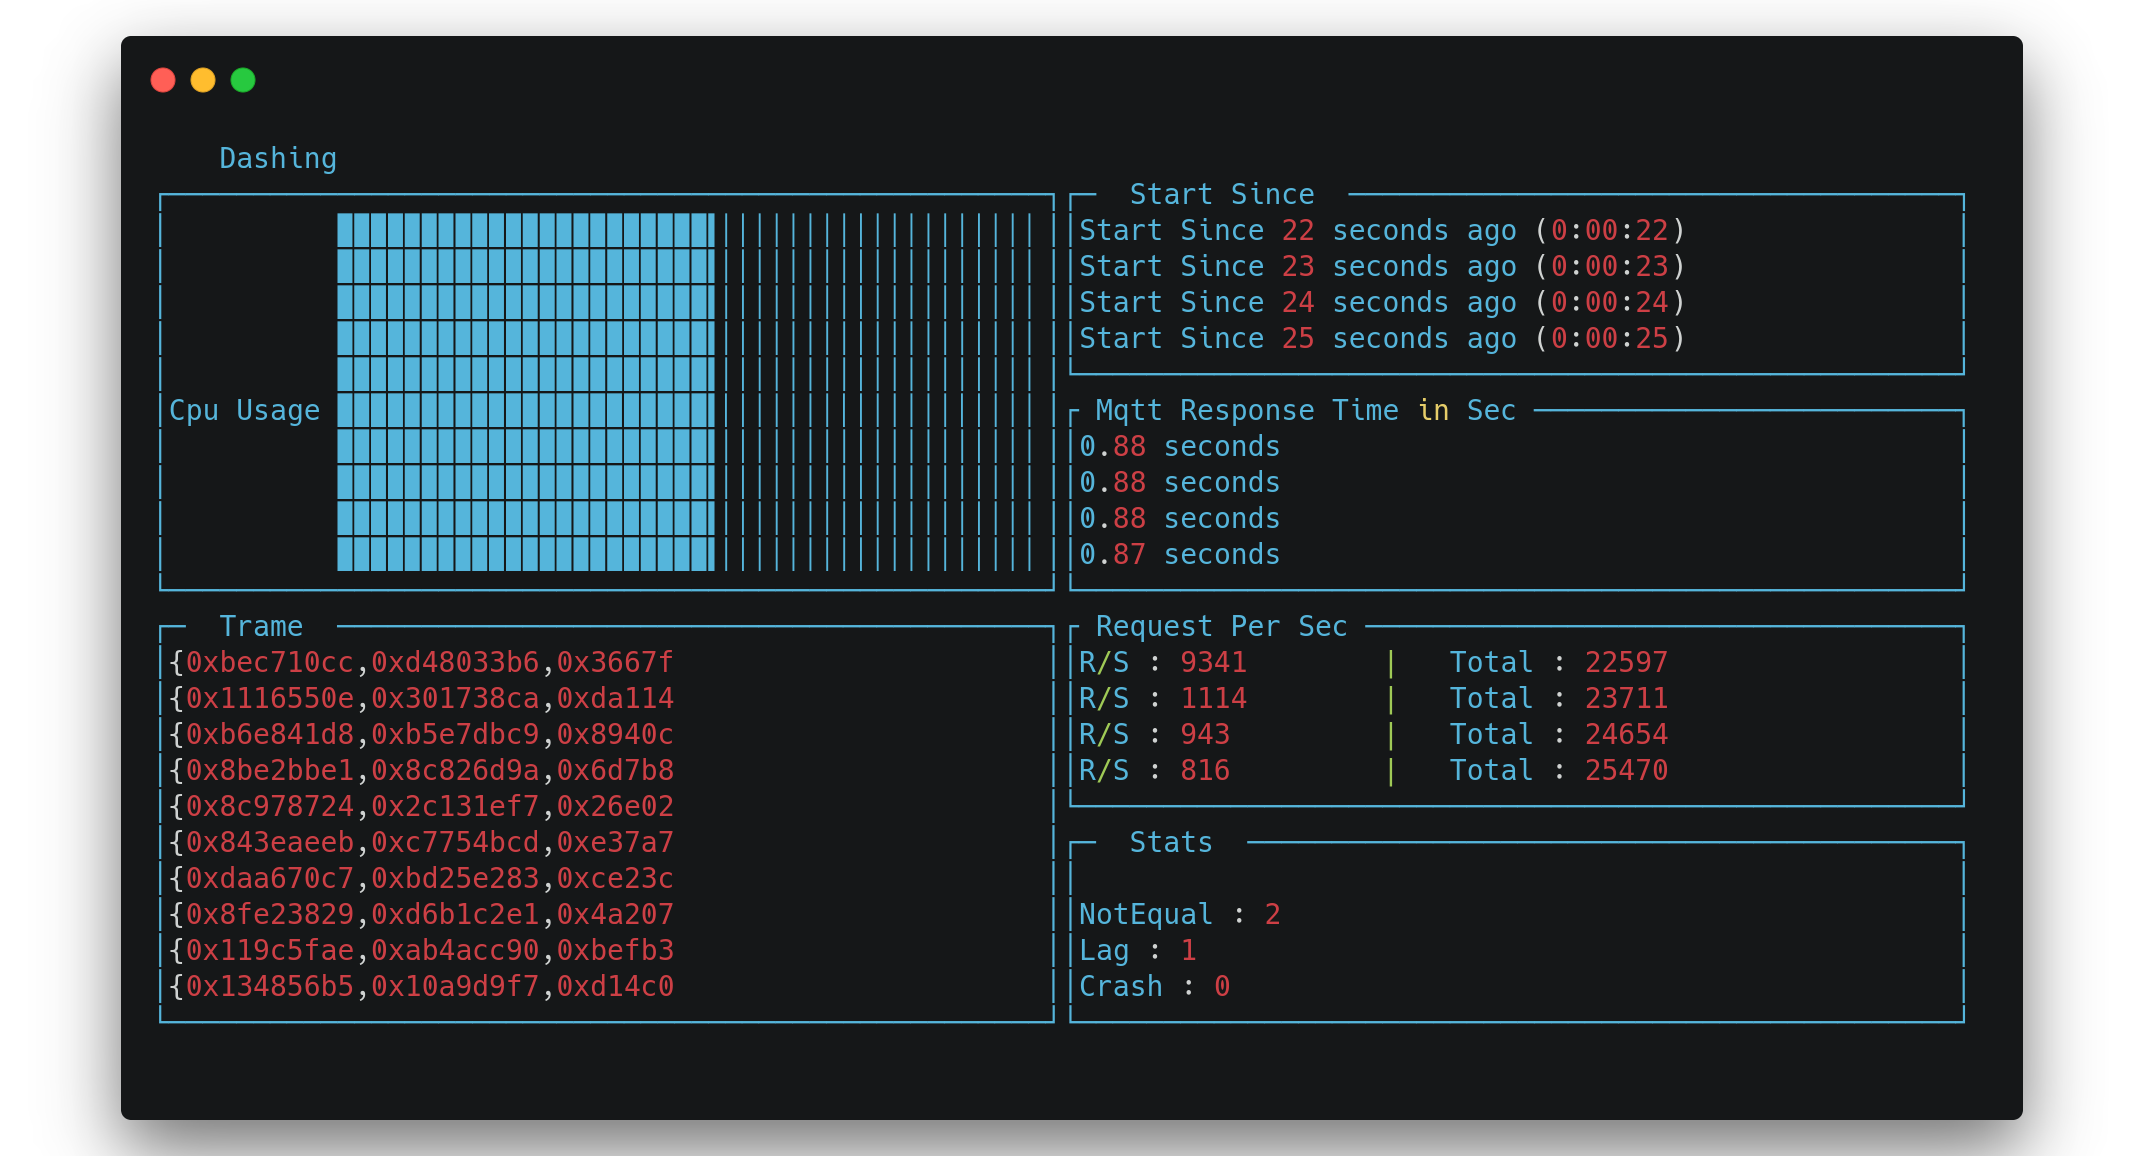Select the 0.87 seconds response entry
The image size is (2142, 1156).
(1179, 554)
